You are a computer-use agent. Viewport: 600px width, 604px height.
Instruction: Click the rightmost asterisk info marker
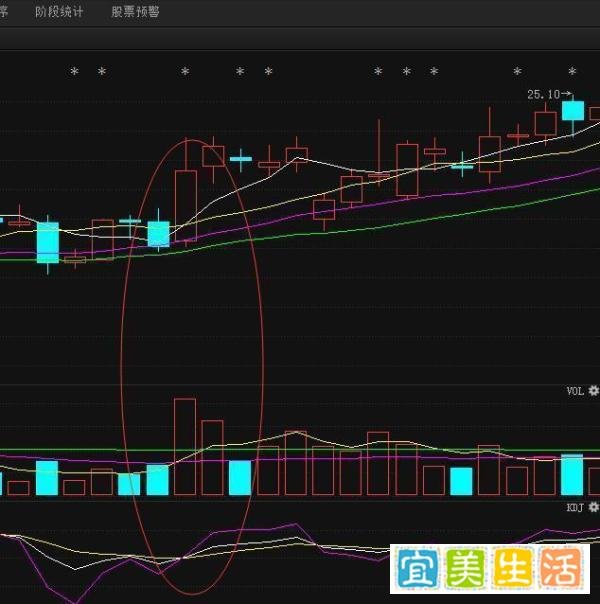[572, 71]
